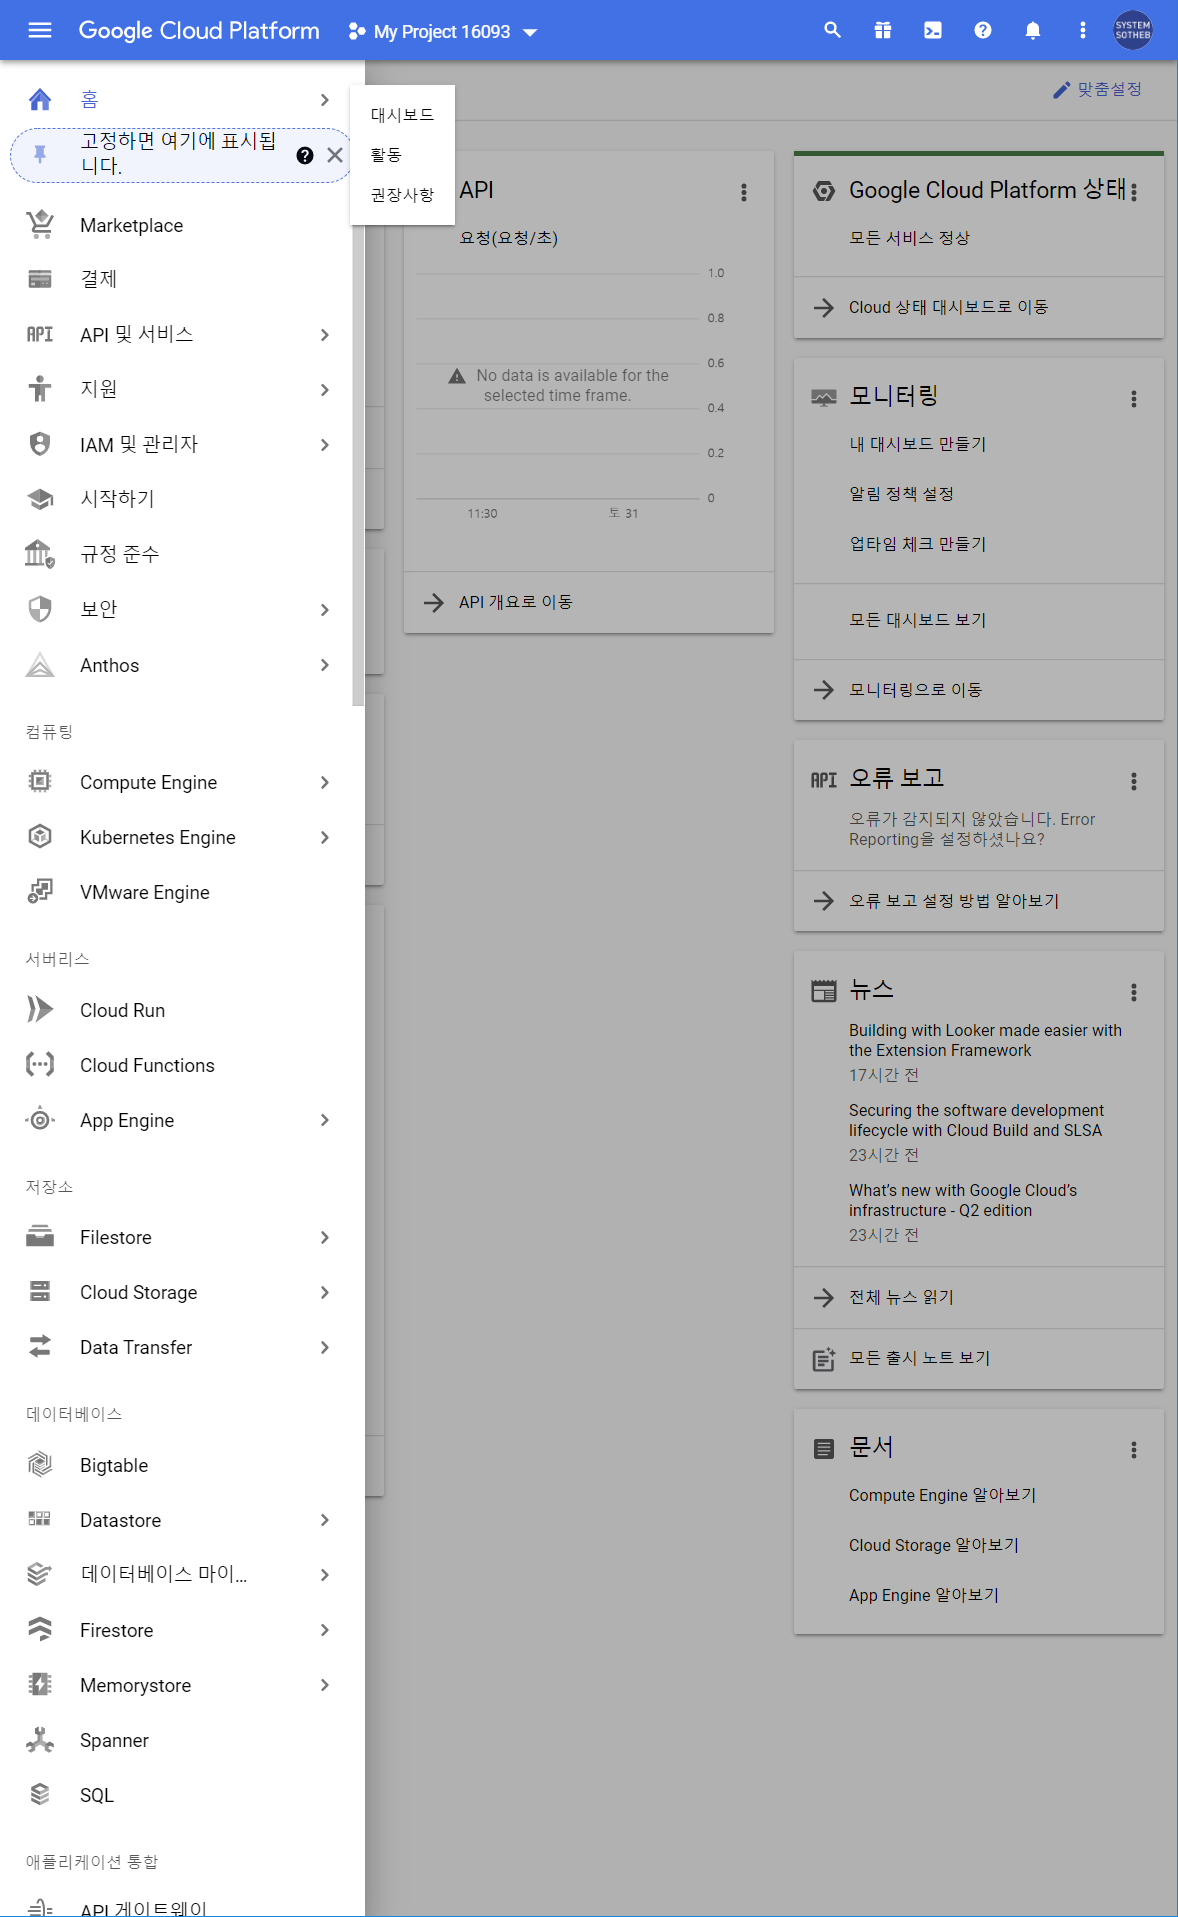Click the Google Cloud Platform logo text

point(199,31)
